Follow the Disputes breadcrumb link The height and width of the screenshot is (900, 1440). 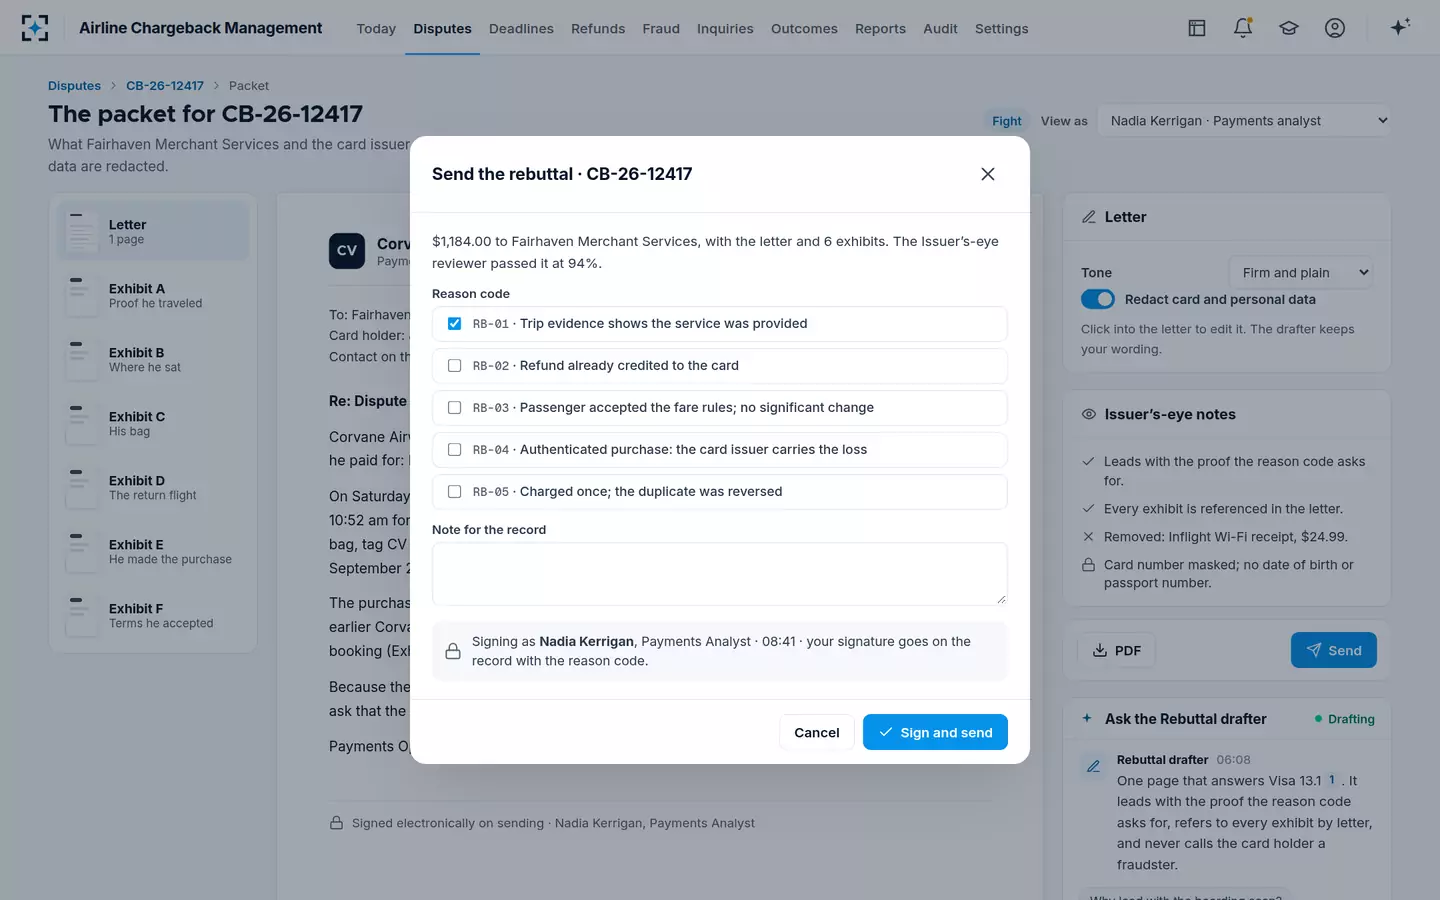(74, 86)
